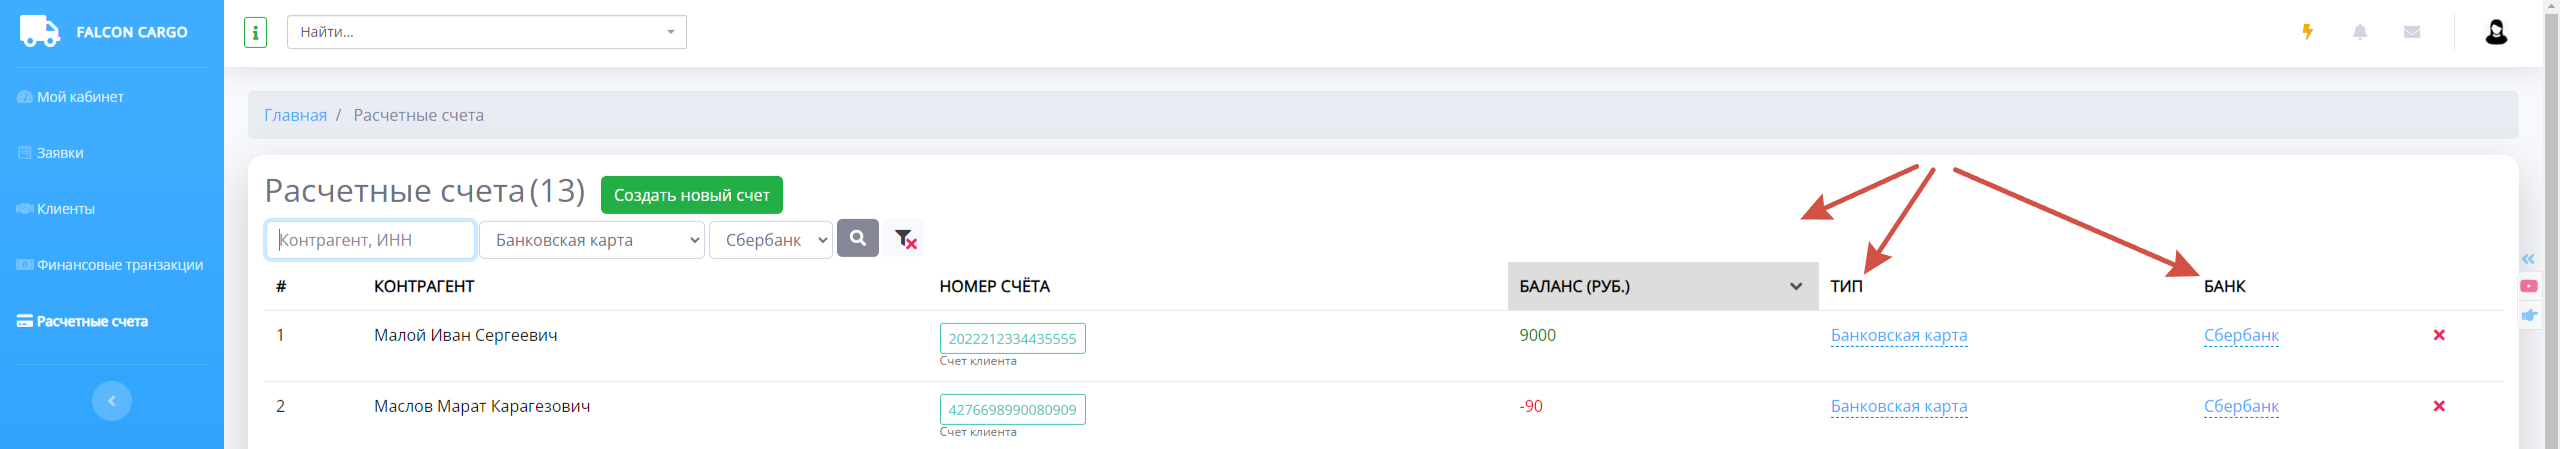Click the YouTube icon on right edge
The width and height of the screenshot is (2560, 449).
click(2529, 286)
